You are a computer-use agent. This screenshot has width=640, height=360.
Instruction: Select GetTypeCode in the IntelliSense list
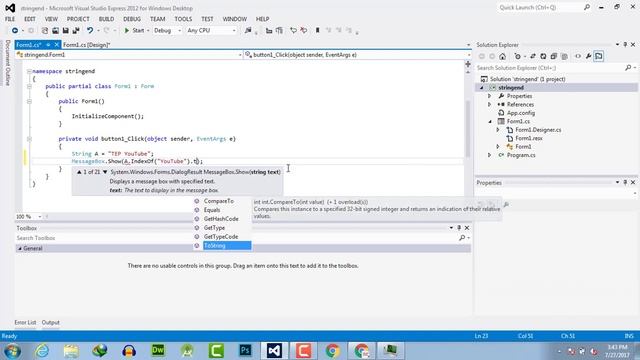pos(222,237)
